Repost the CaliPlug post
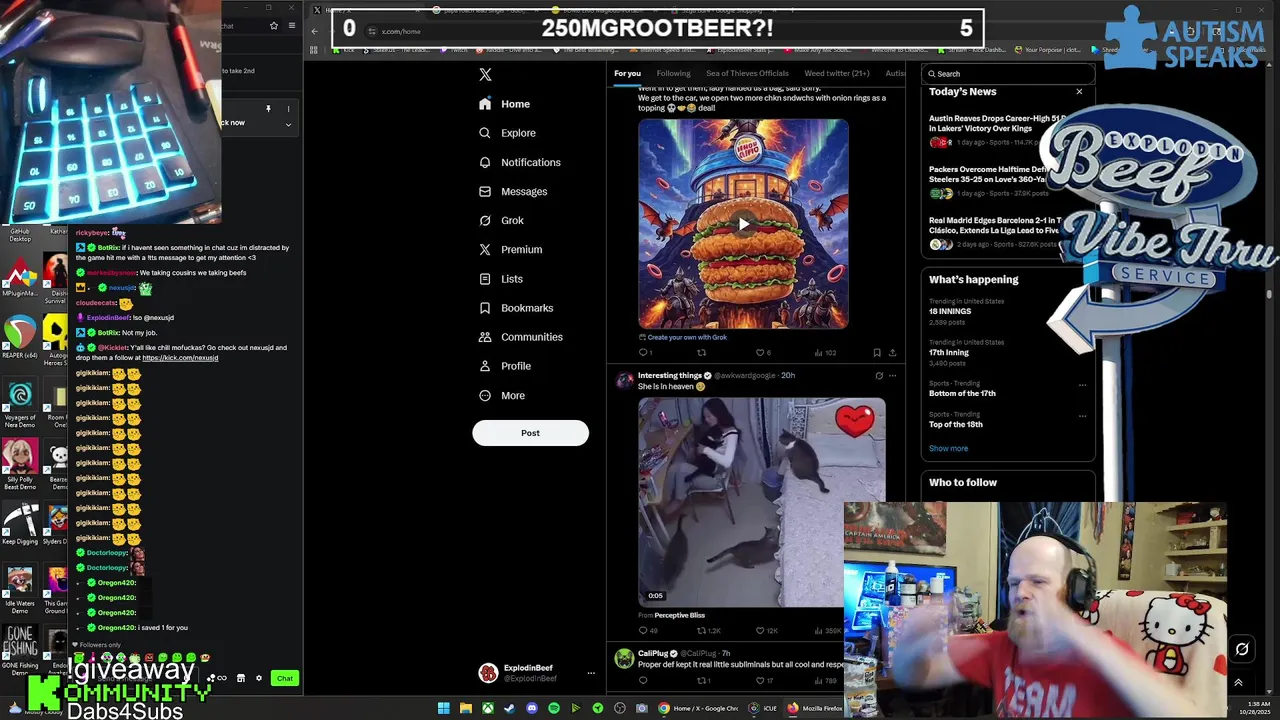The width and height of the screenshot is (1280, 720). point(703,681)
